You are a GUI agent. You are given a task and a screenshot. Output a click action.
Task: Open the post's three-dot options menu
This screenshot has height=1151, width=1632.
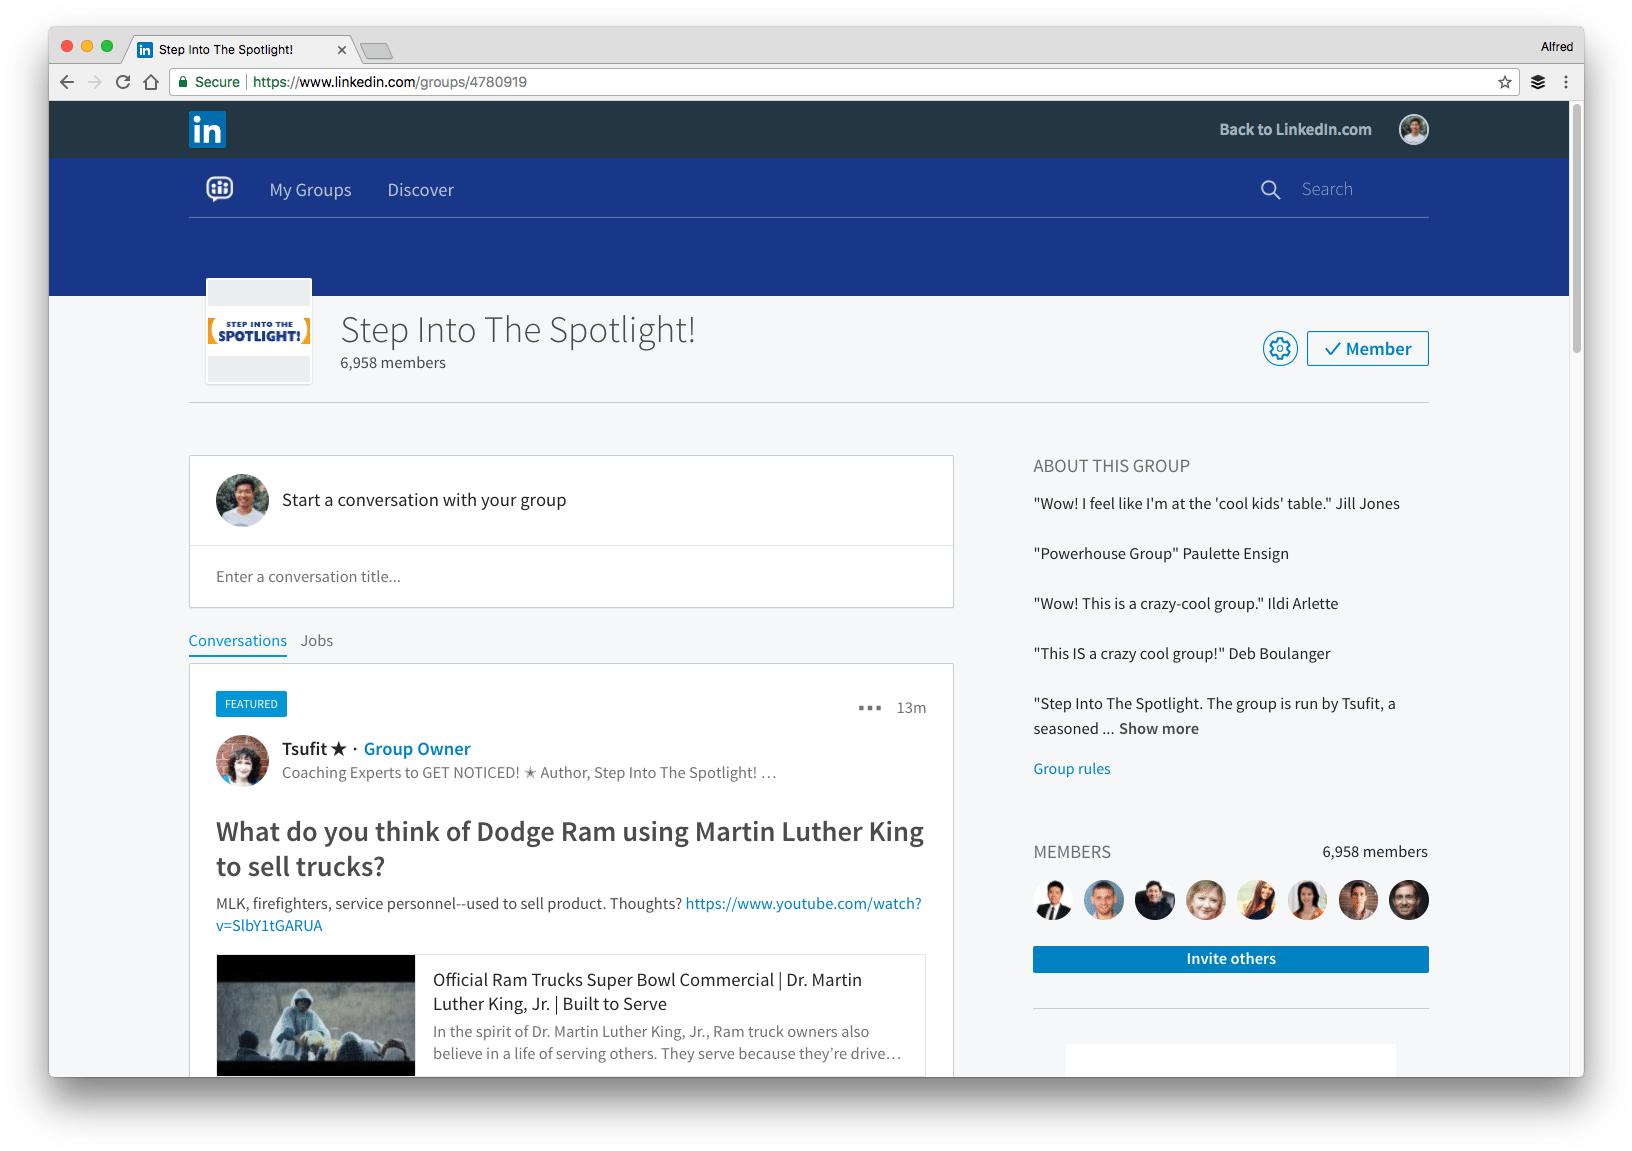click(x=869, y=708)
